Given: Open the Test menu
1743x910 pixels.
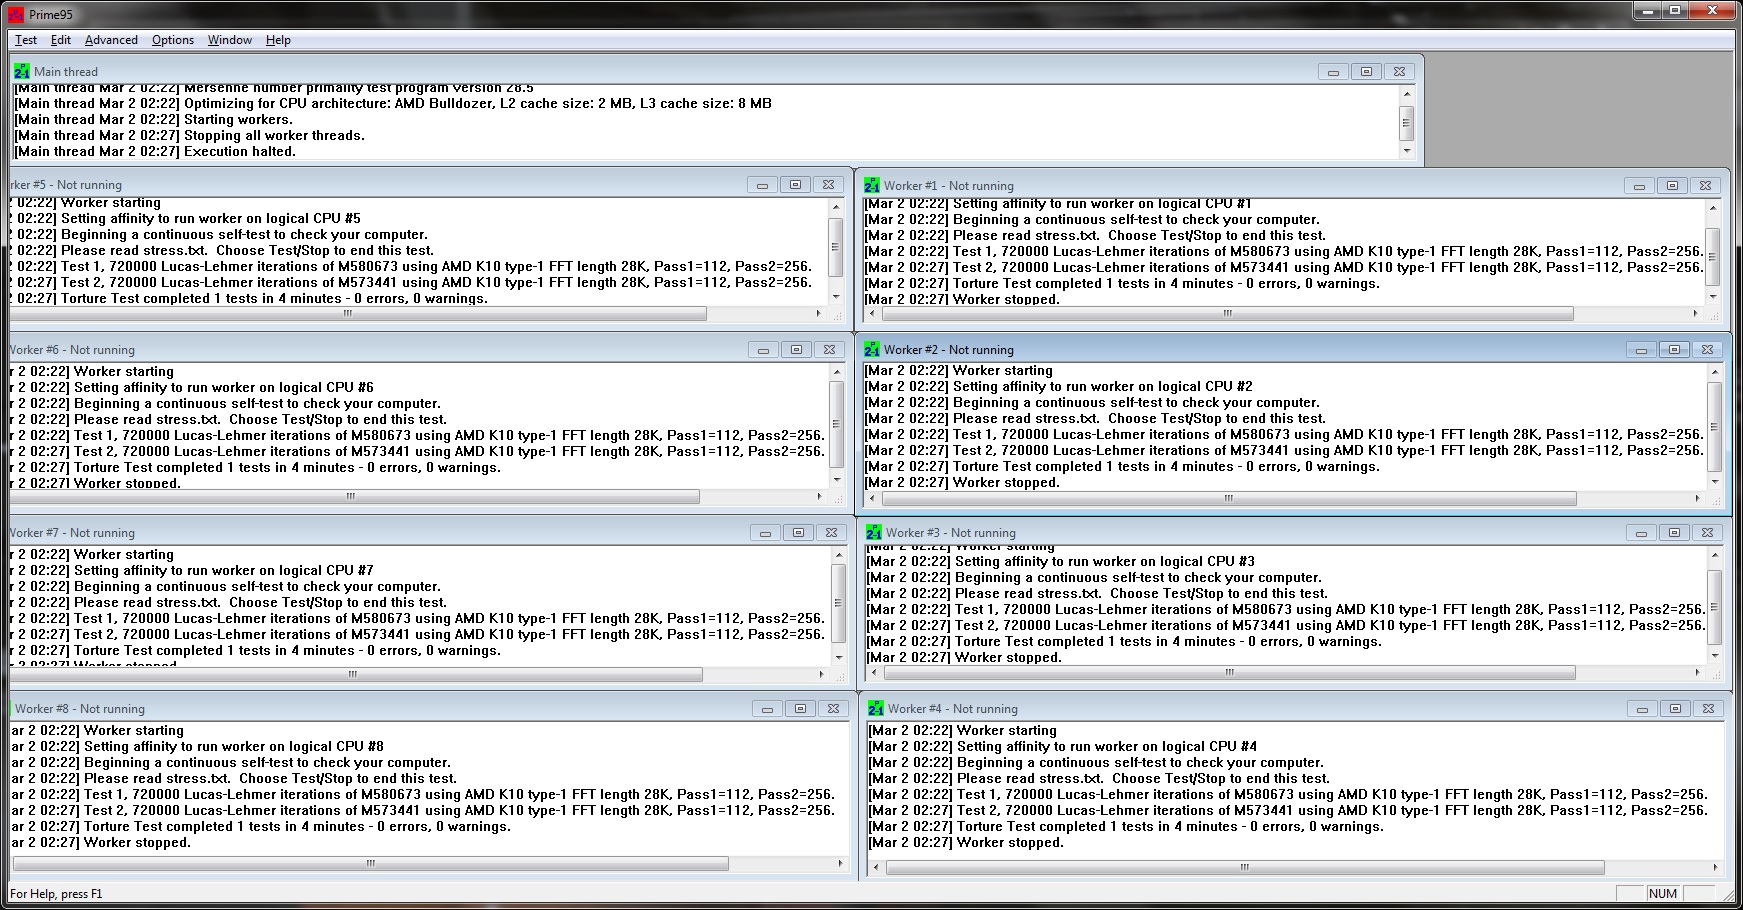Looking at the screenshot, I should [26, 40].
